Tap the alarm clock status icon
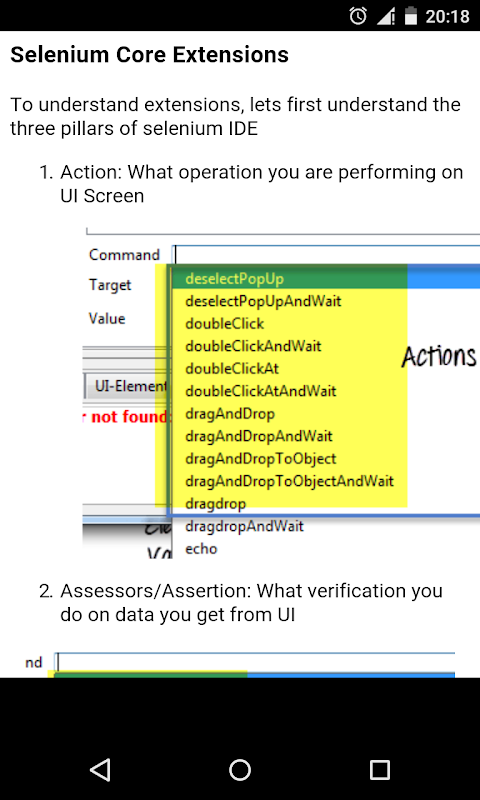 pyautogui.click(x=358, y=16)
